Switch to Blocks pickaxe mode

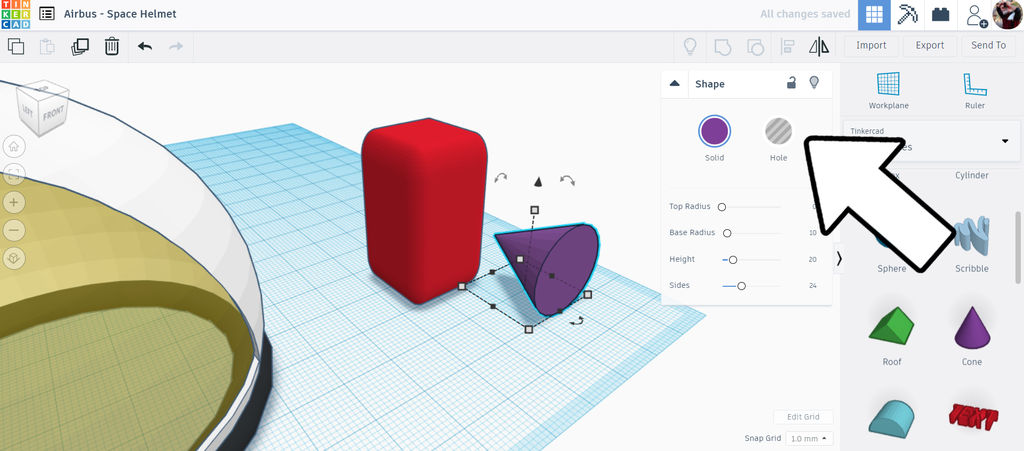point(907,14)
